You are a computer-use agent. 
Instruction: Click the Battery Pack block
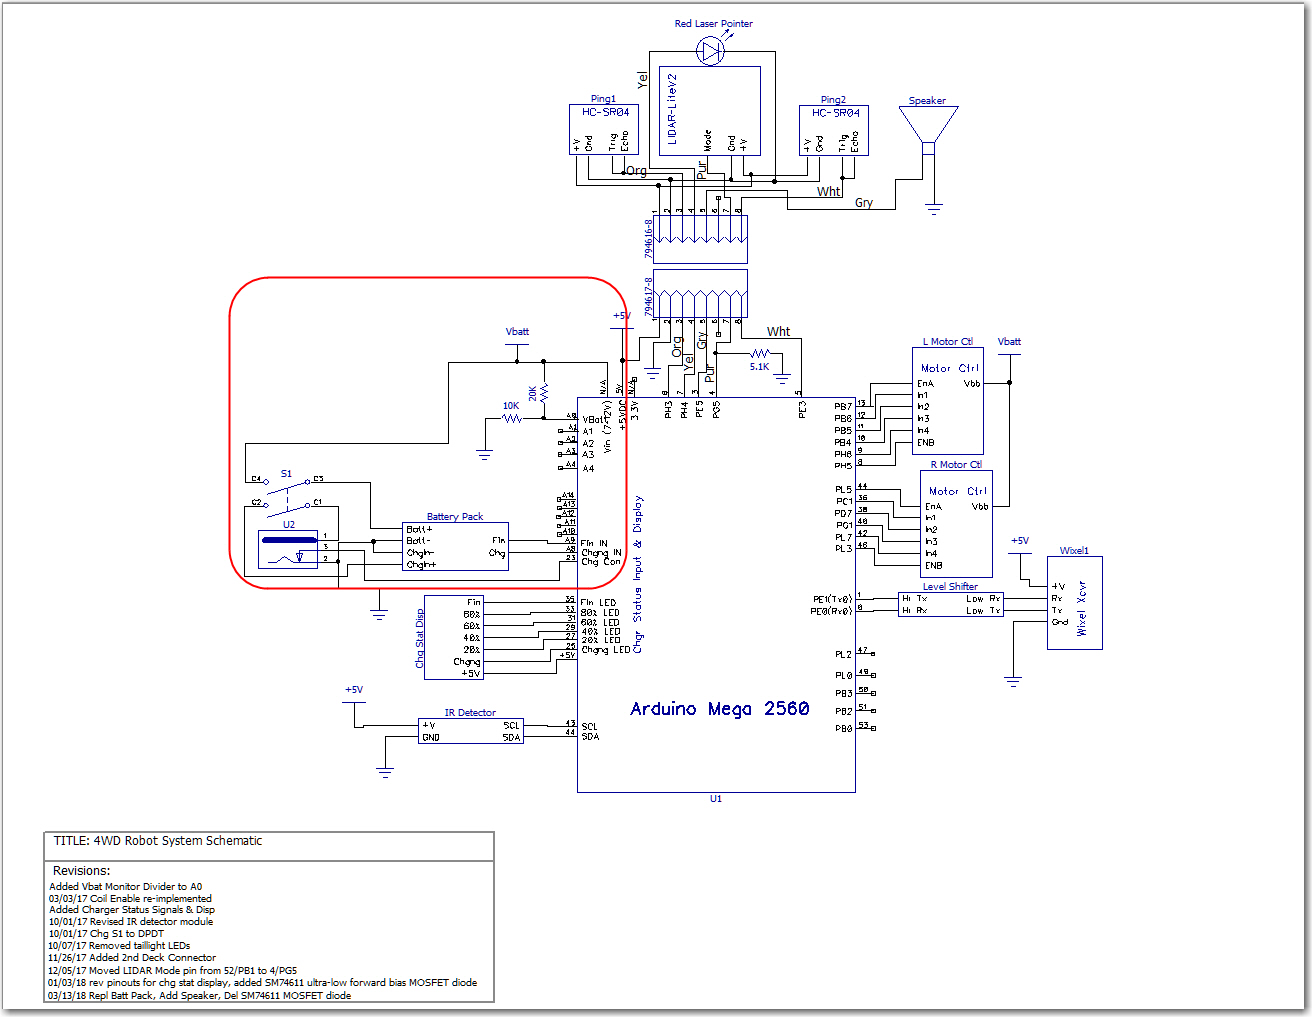tap(455, 547)
